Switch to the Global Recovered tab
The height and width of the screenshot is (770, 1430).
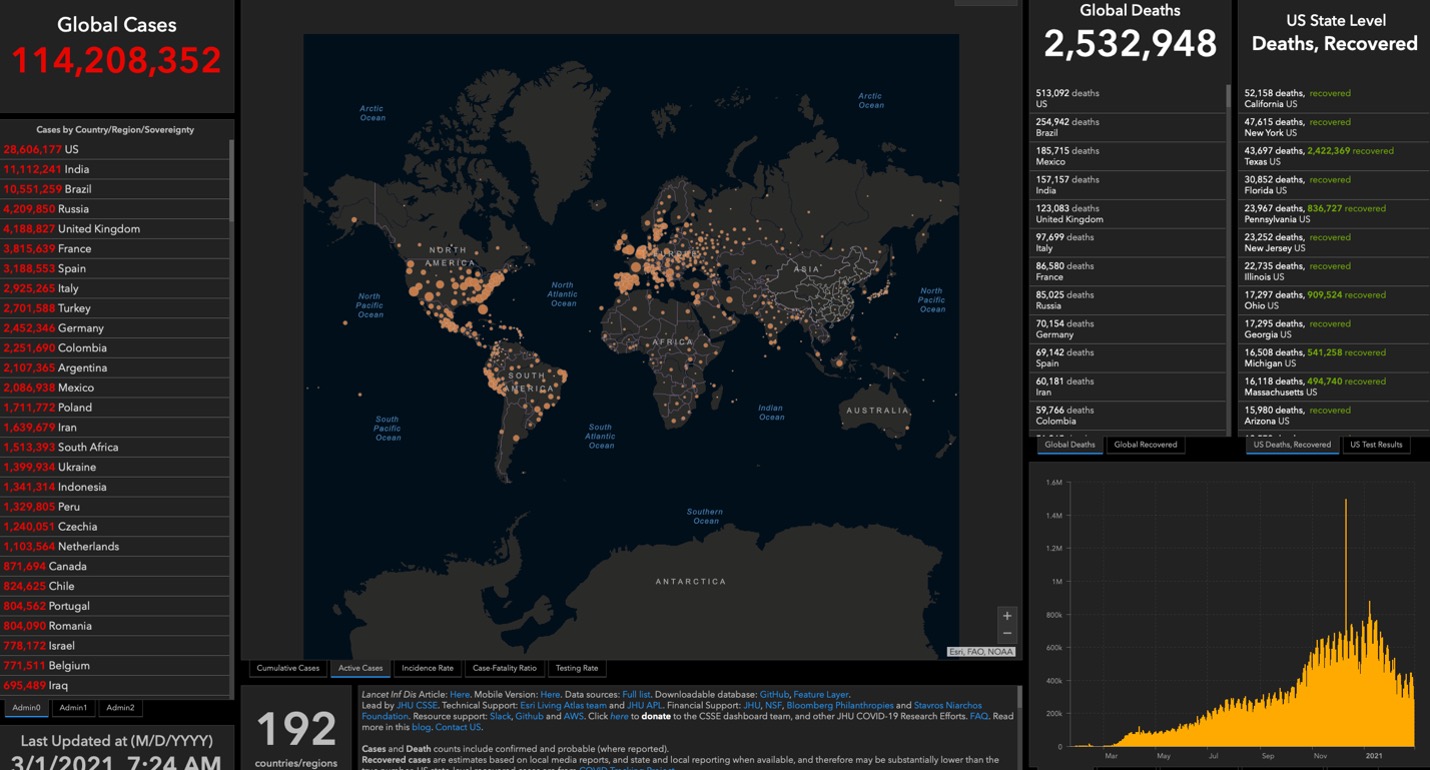[1144, 445]
